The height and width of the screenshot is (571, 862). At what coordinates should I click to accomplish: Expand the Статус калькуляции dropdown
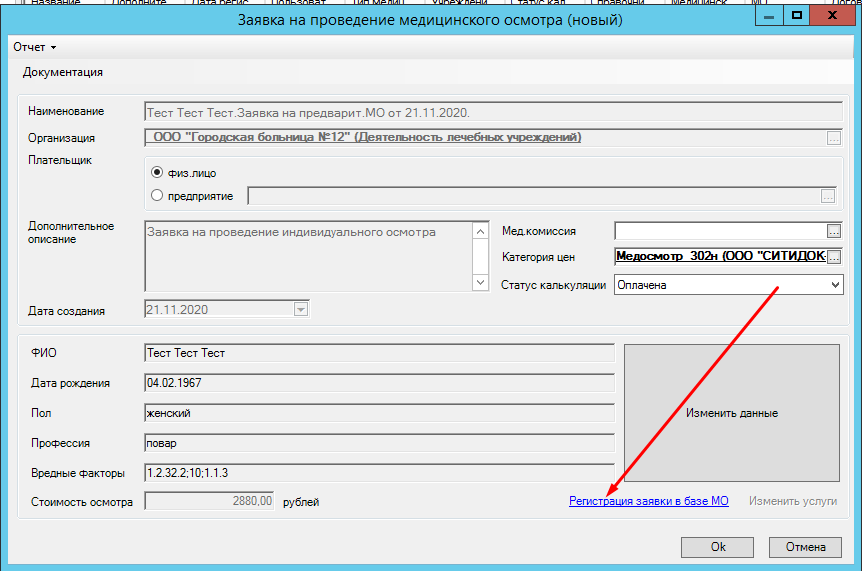(x=835, y=285)
